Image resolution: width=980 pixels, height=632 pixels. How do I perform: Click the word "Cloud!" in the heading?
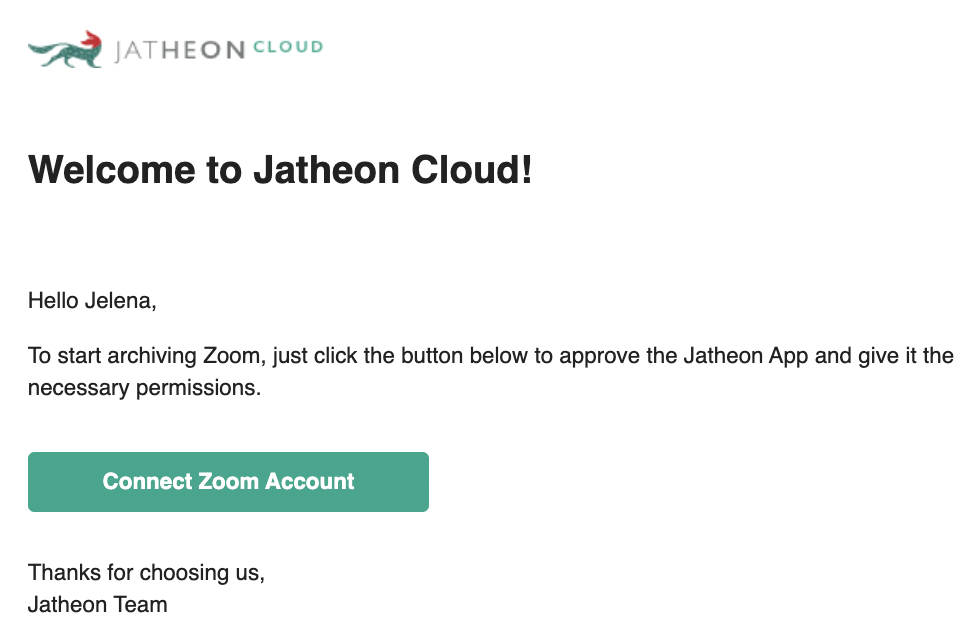click(472, 169)
